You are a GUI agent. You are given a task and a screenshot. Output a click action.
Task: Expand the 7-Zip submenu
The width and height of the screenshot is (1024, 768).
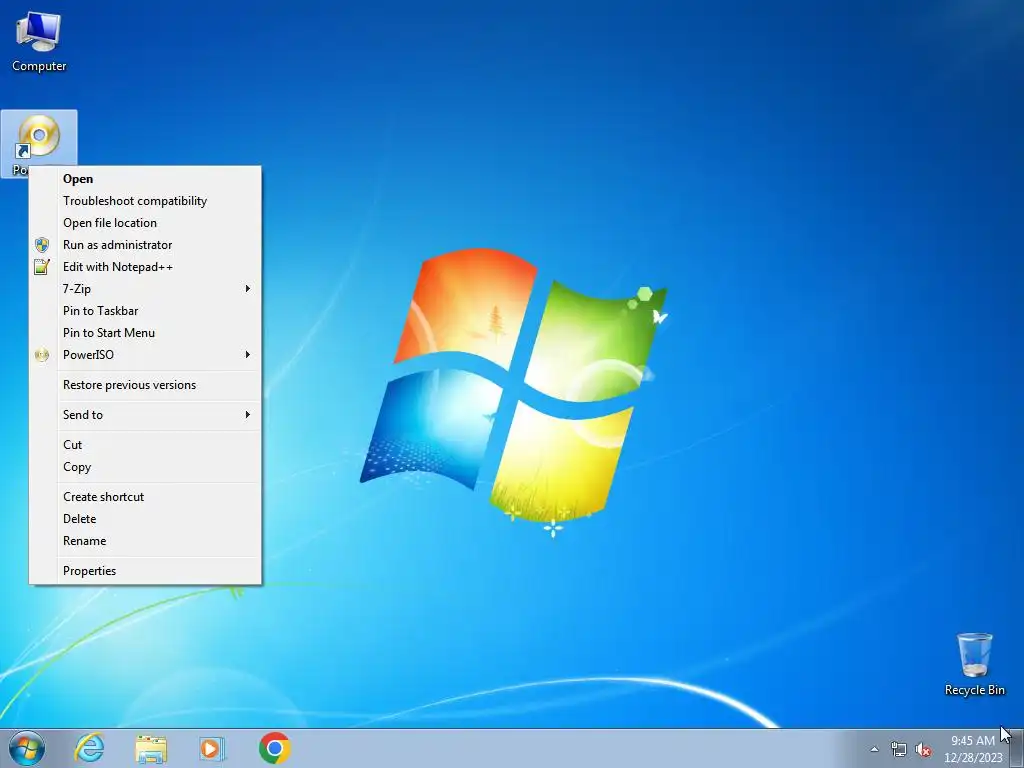coord(145,289)
